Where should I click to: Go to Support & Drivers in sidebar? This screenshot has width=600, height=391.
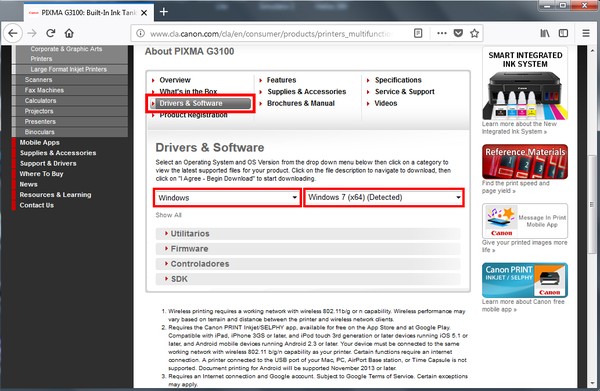point(48,163)
